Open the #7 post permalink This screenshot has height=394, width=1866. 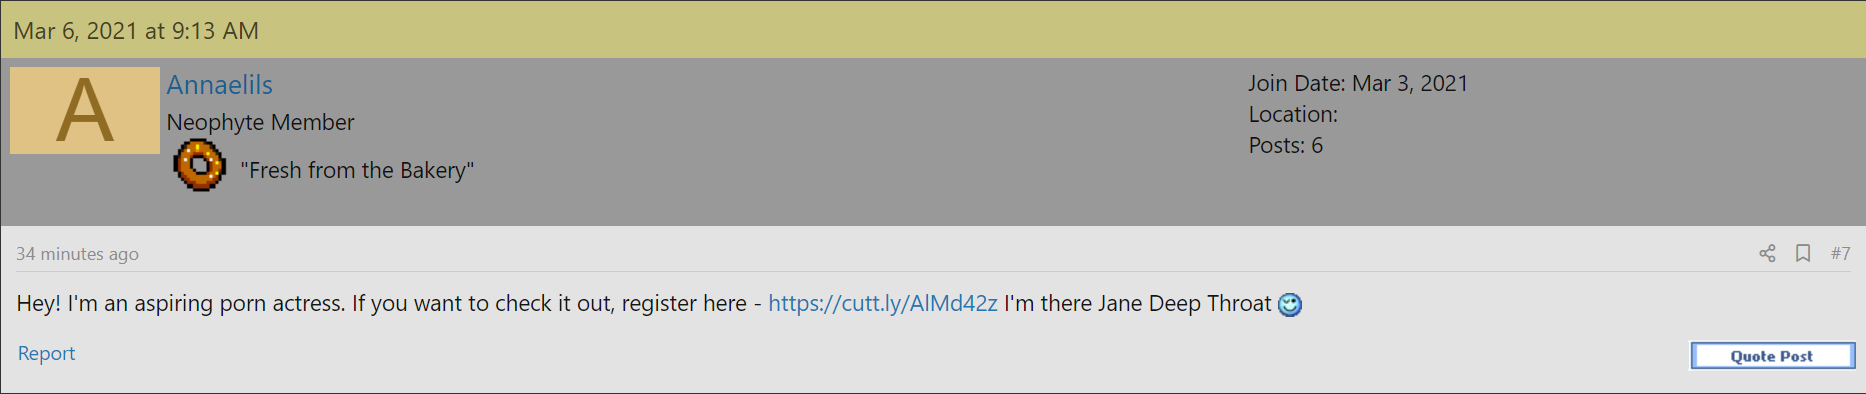click(1840, 253)
